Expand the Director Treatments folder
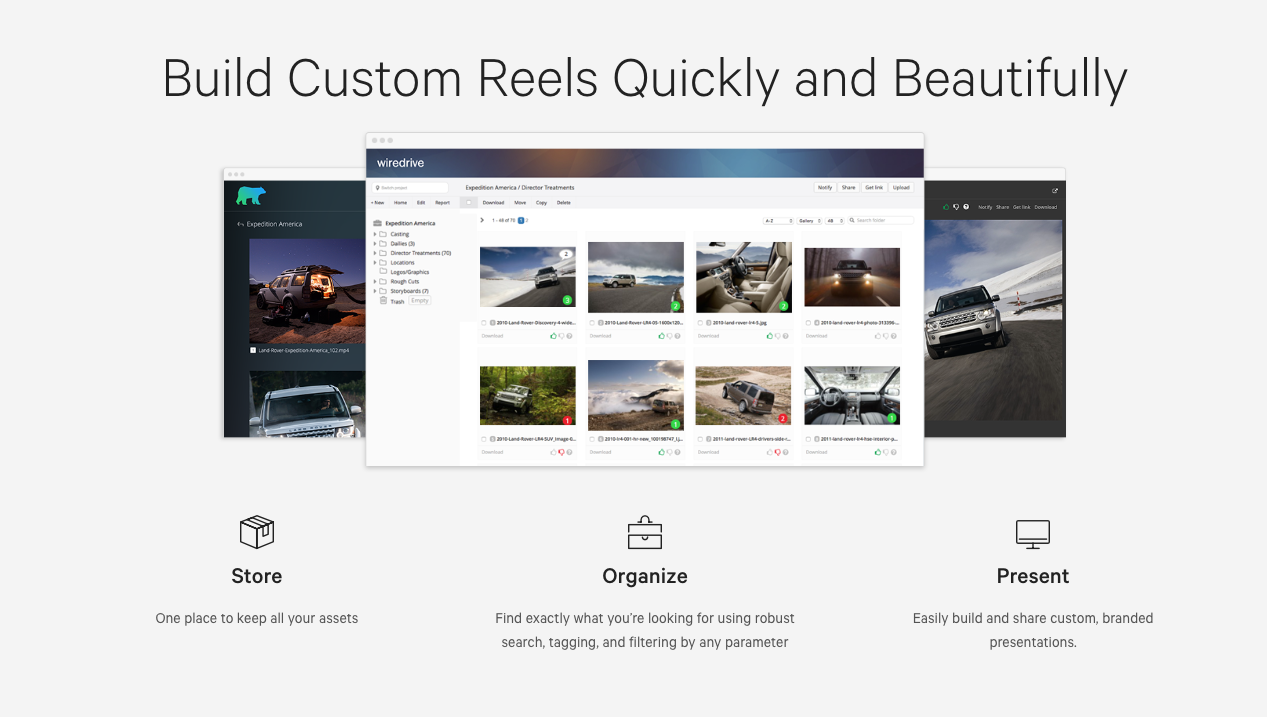The width and height of the screenshot is (1267, 717). click(375, 252)
